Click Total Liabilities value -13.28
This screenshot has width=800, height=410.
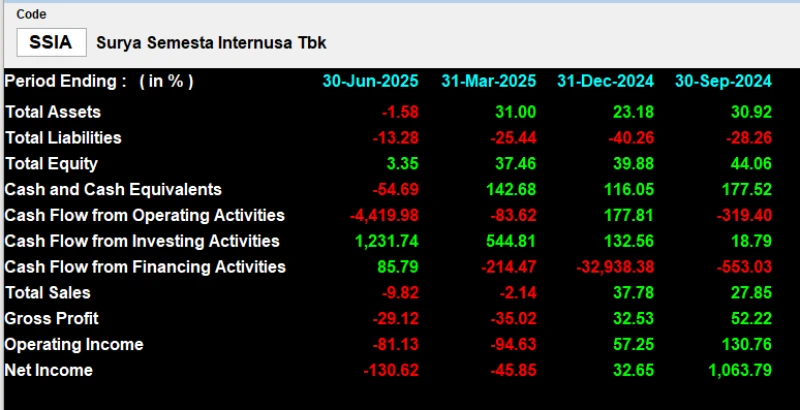click(395, 138)
